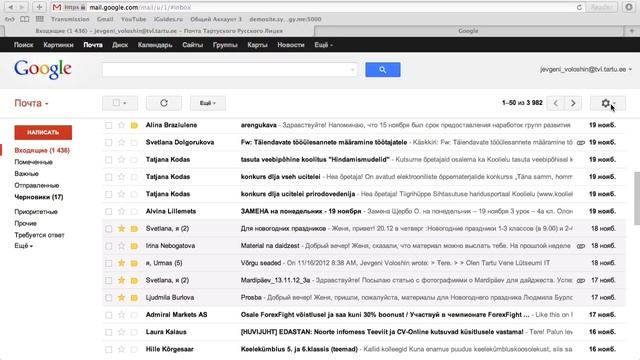
Task: Select the 'tasuta veebipõhine koolitus' message checkbox
Action: tap(108, 160)
